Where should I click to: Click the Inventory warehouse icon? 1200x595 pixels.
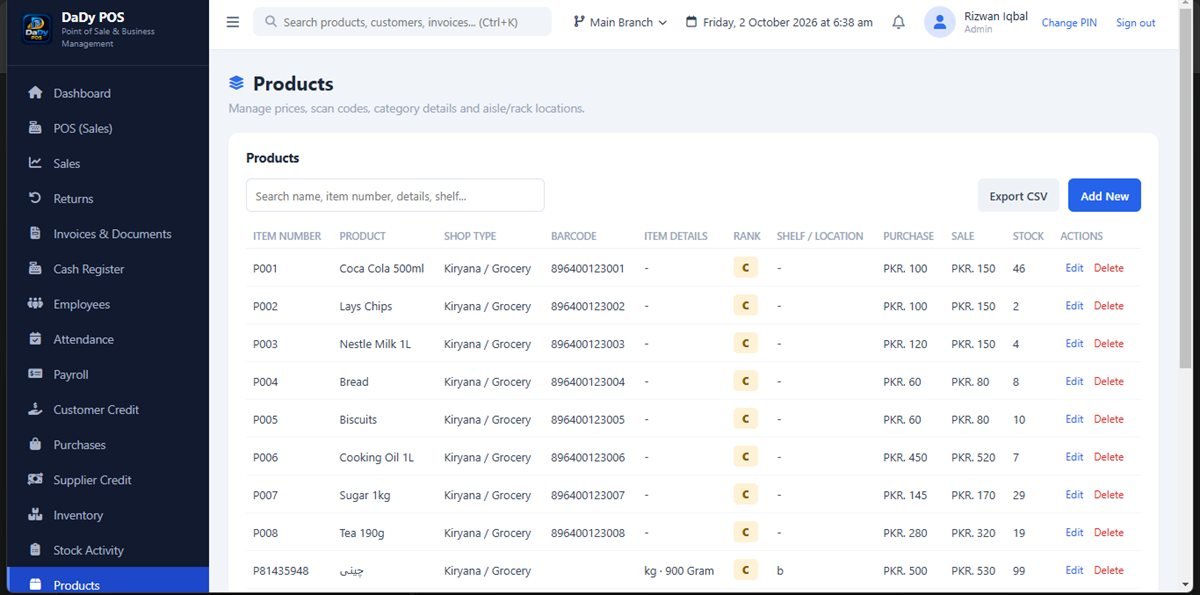pyautogui.click(x=35, y=515)
